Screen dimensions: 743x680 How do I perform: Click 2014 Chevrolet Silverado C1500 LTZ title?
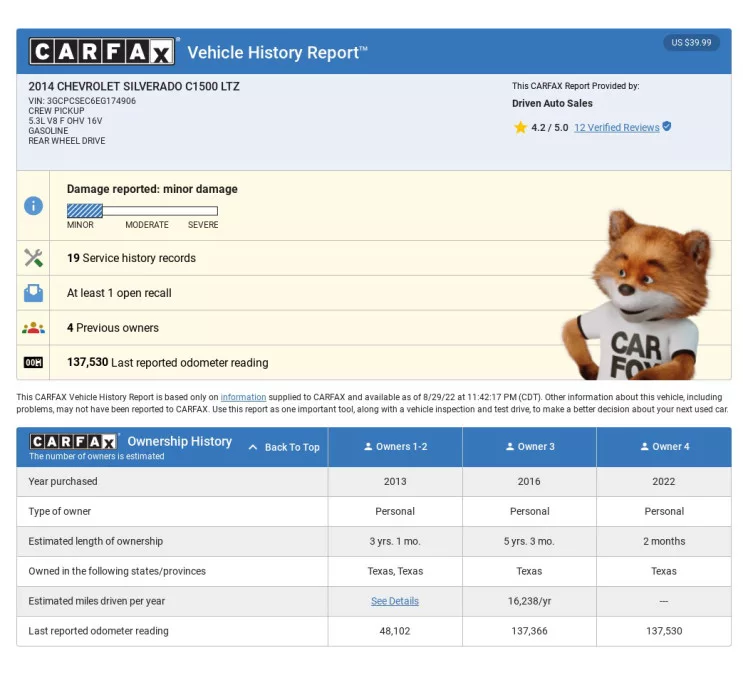(x=134, y=86)
